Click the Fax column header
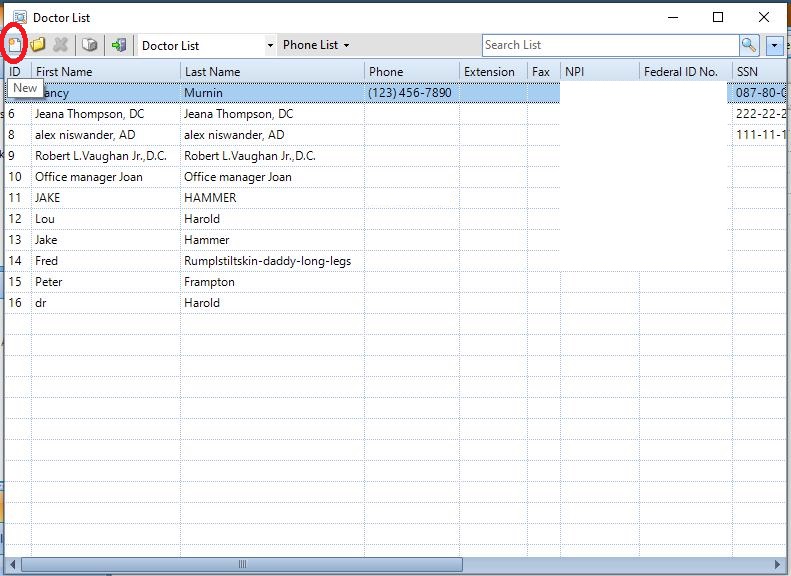 tap(544, 72)
